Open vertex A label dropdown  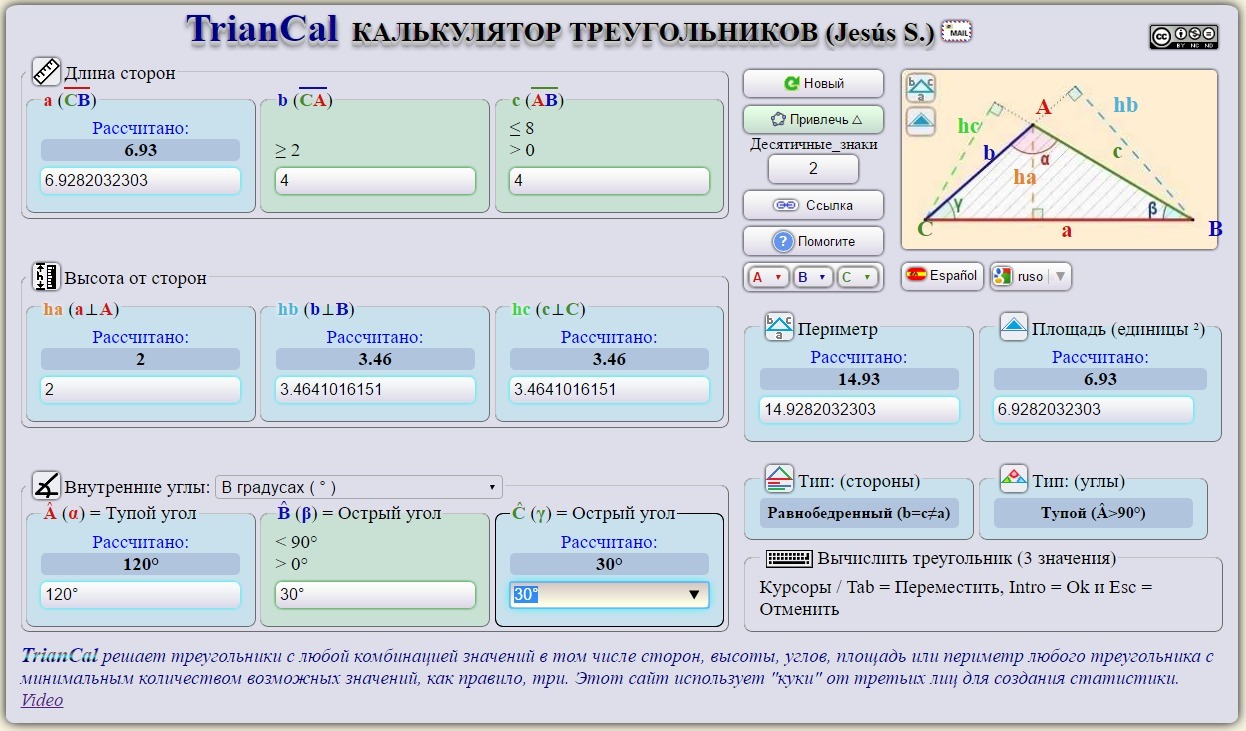[768, 277]
